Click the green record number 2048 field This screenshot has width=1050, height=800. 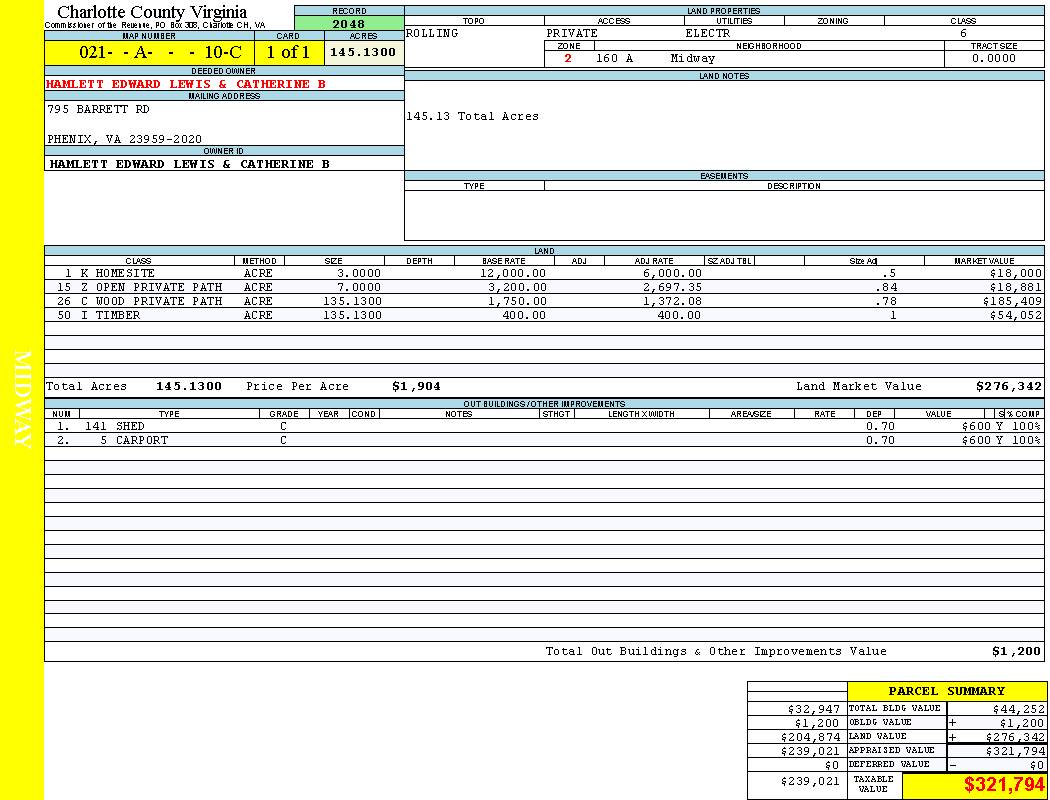(348, 24)
